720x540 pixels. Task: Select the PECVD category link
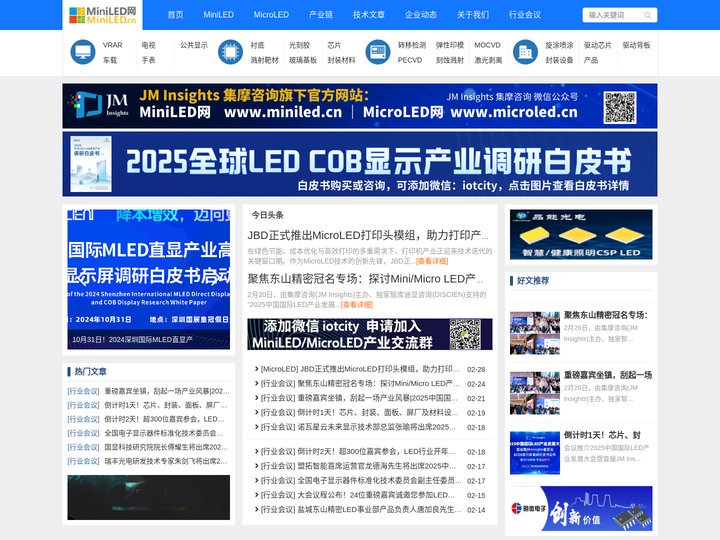[410, 60]
